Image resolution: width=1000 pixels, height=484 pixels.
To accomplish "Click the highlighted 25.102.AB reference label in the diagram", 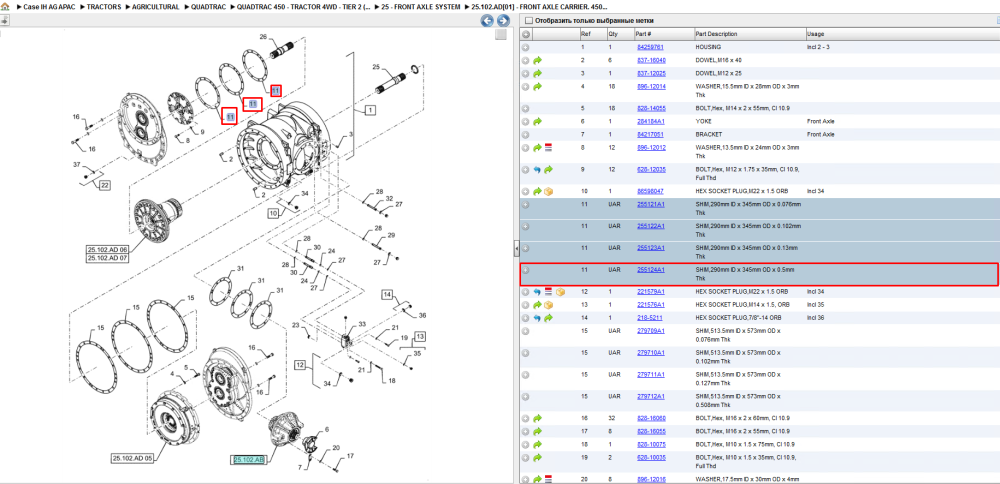I will [x=248, y=460].
